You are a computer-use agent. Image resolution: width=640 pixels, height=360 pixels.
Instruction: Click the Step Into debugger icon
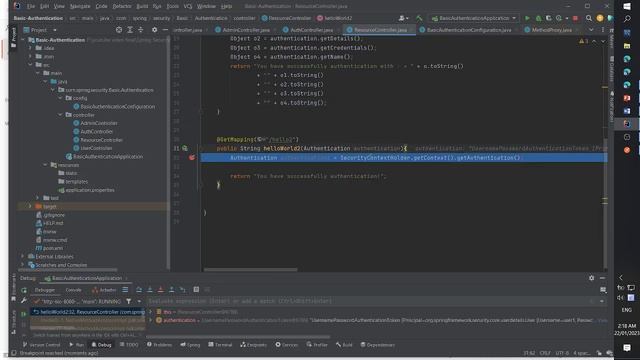pos(150,289)
